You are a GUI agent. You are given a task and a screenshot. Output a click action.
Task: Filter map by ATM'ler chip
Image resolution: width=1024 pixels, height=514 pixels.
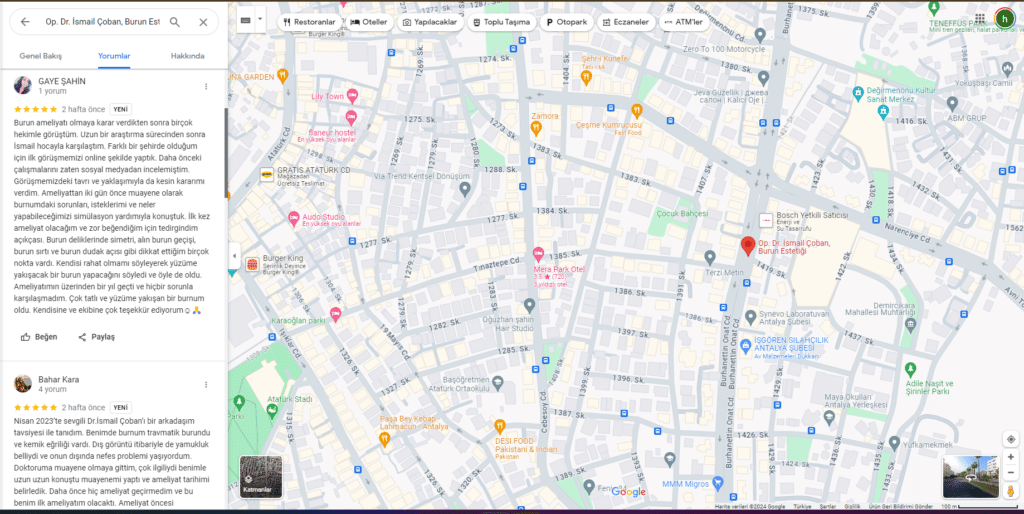pos(683,22)
